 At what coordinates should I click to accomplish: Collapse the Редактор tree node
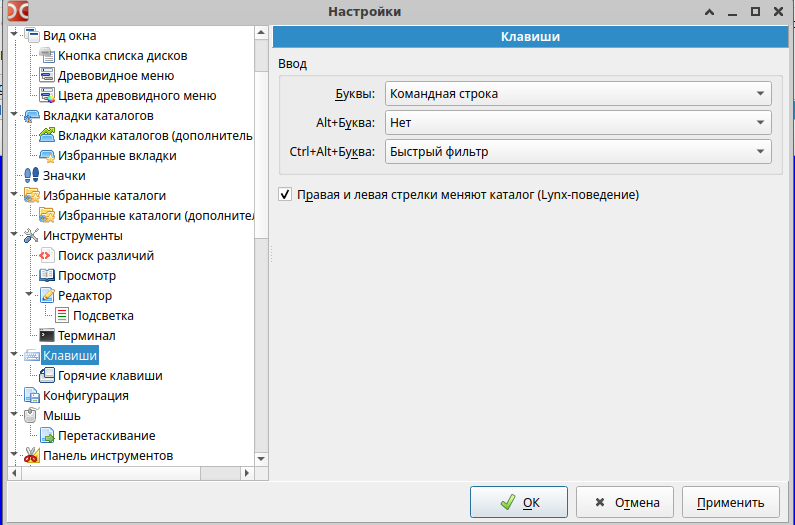tap(29, 295)
